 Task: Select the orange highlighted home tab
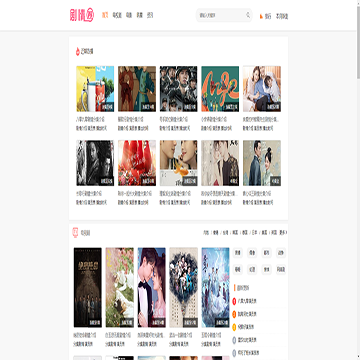[105, 15]
